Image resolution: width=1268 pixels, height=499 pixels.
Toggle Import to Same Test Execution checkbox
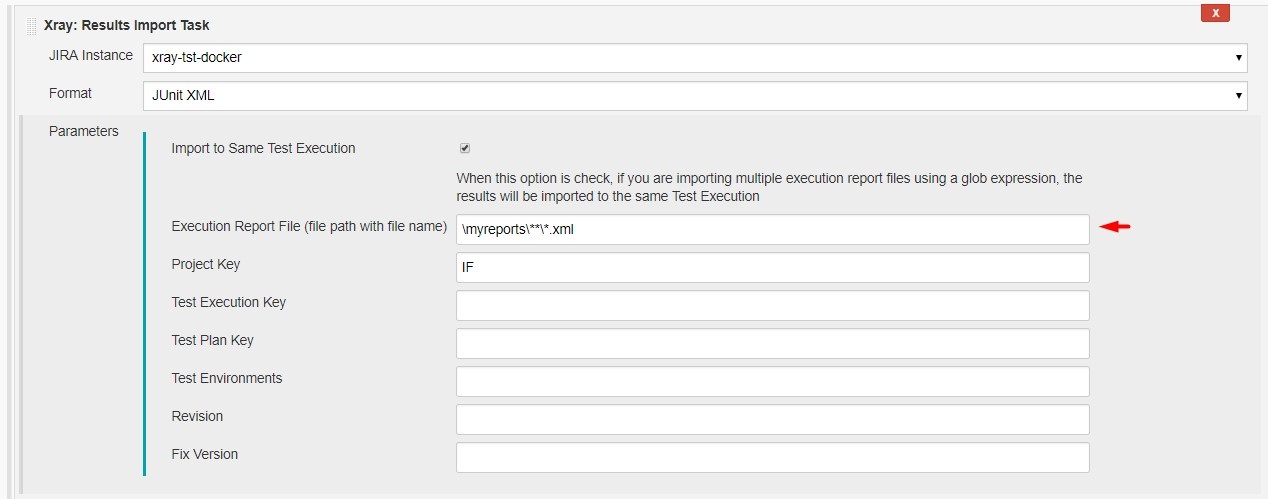[x=464, y=148]
